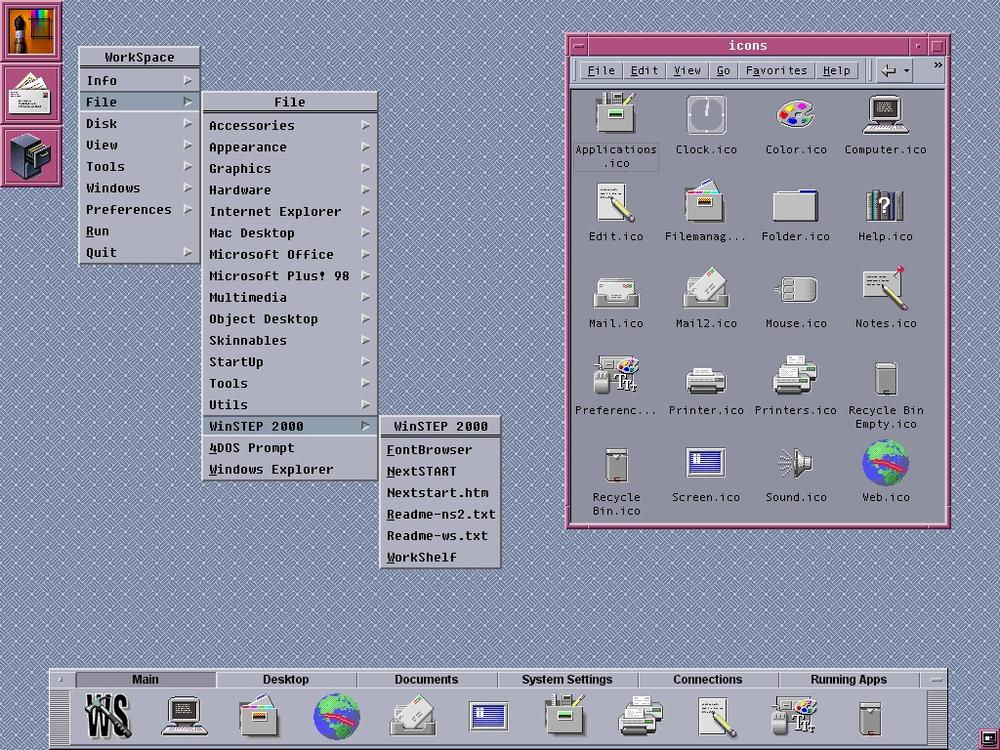Open Readme-ns2.txt from the menu
Image resolution: width=1000 pixels, height=750 pixels.
[440, 514]
